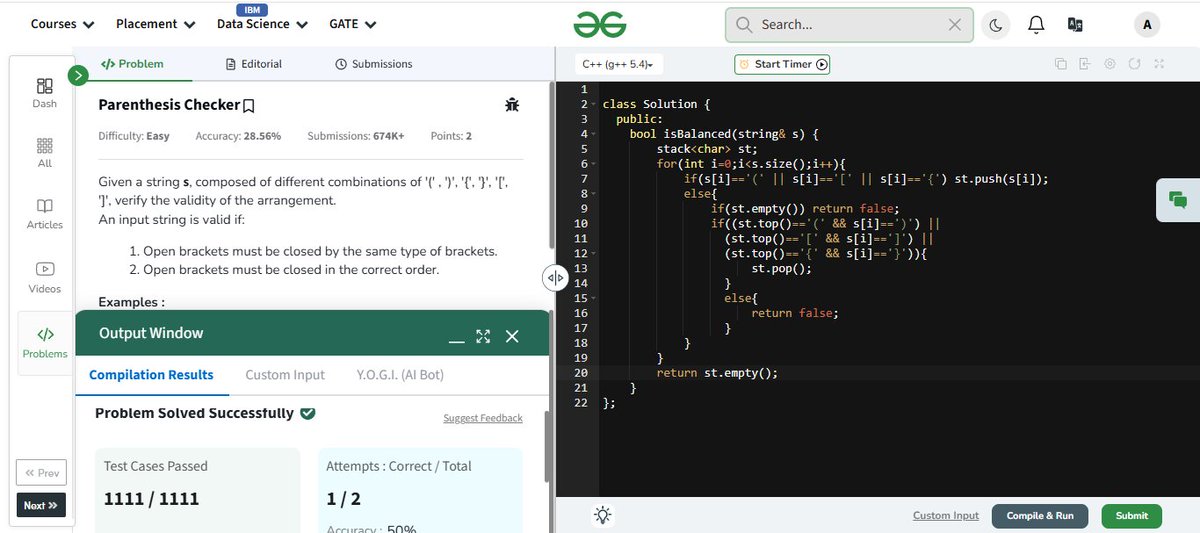Select the Compilation Results tab
This screenshot has height=533, width=1200.
click(151, 375)
